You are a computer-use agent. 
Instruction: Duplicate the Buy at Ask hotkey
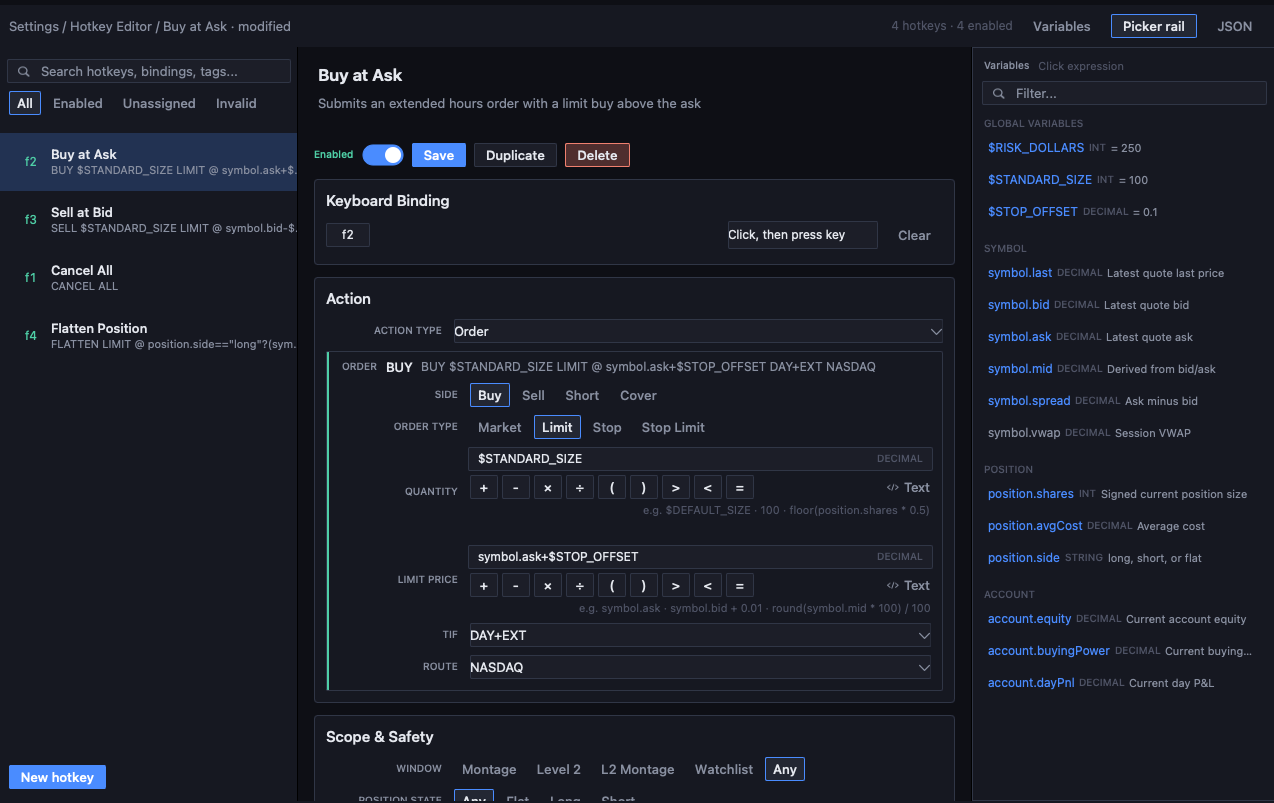(515, 155)
